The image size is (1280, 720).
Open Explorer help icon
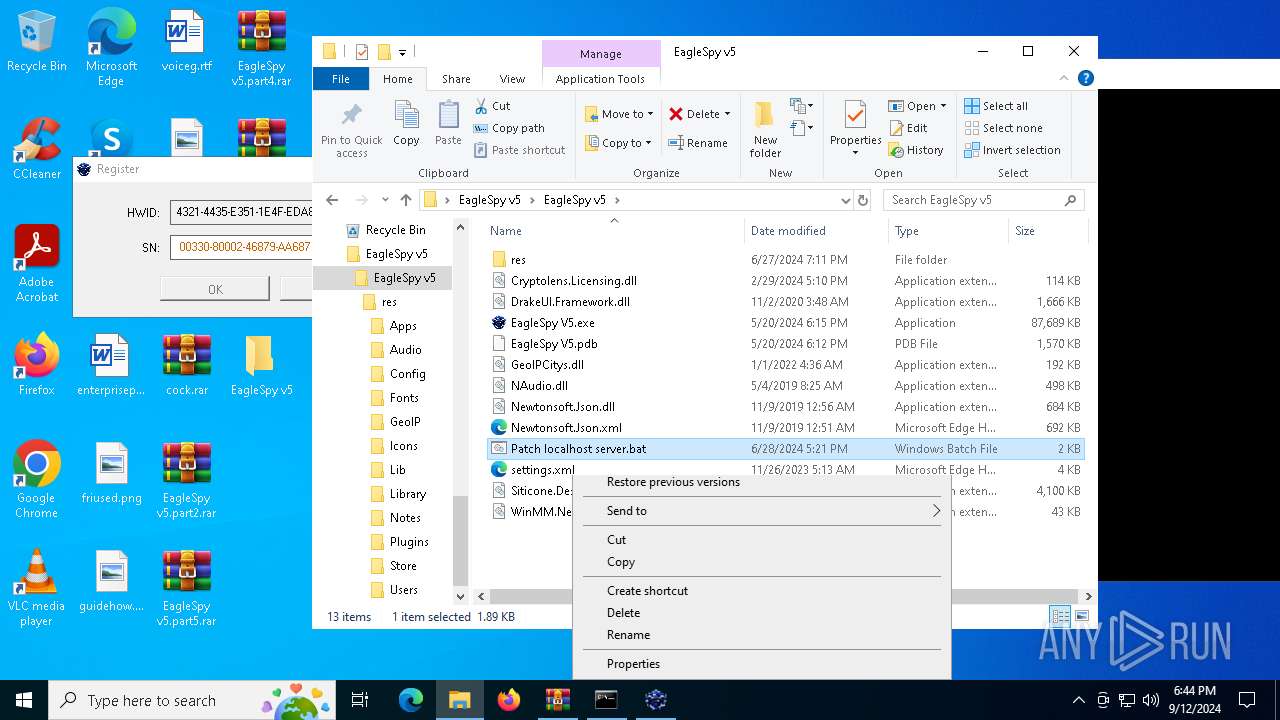[1085, 78]
